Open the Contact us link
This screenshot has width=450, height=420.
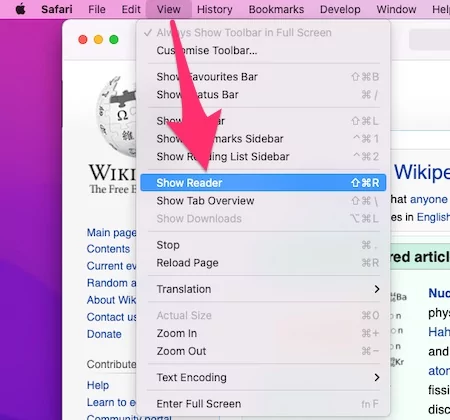(111, 317)
